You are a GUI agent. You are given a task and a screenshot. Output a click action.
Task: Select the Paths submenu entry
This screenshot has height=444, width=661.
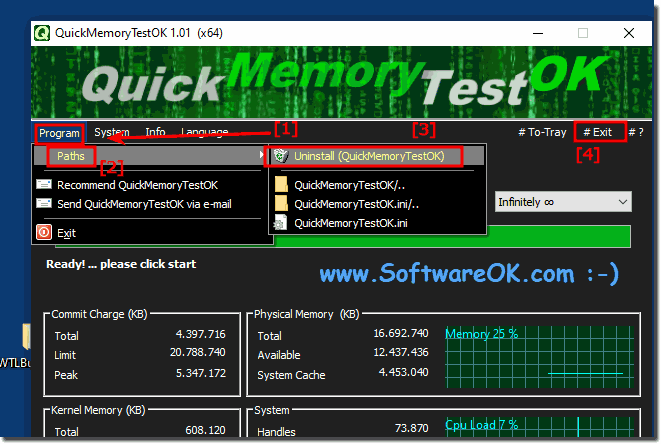coord(150,156)
